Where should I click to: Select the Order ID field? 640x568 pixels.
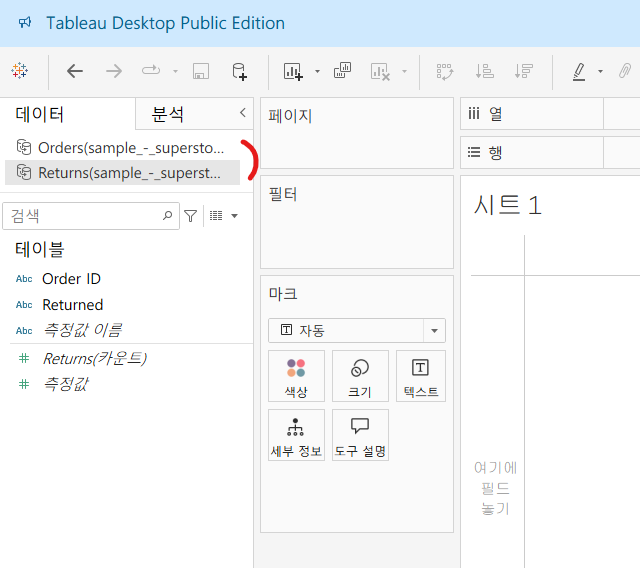click(x=71, y=279)
